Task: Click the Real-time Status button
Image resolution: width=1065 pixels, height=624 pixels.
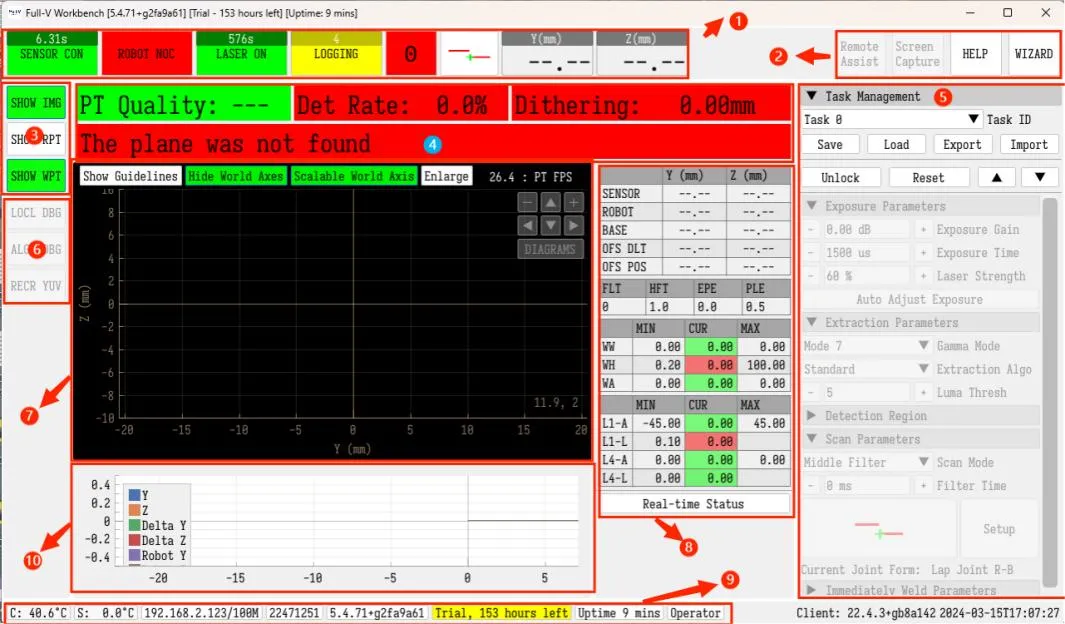Action: (693, 504)
